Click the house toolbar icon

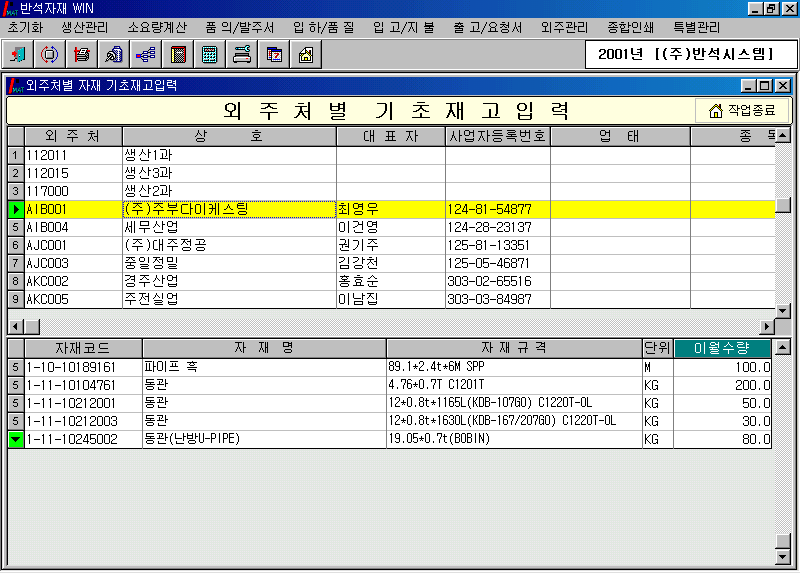305,54
